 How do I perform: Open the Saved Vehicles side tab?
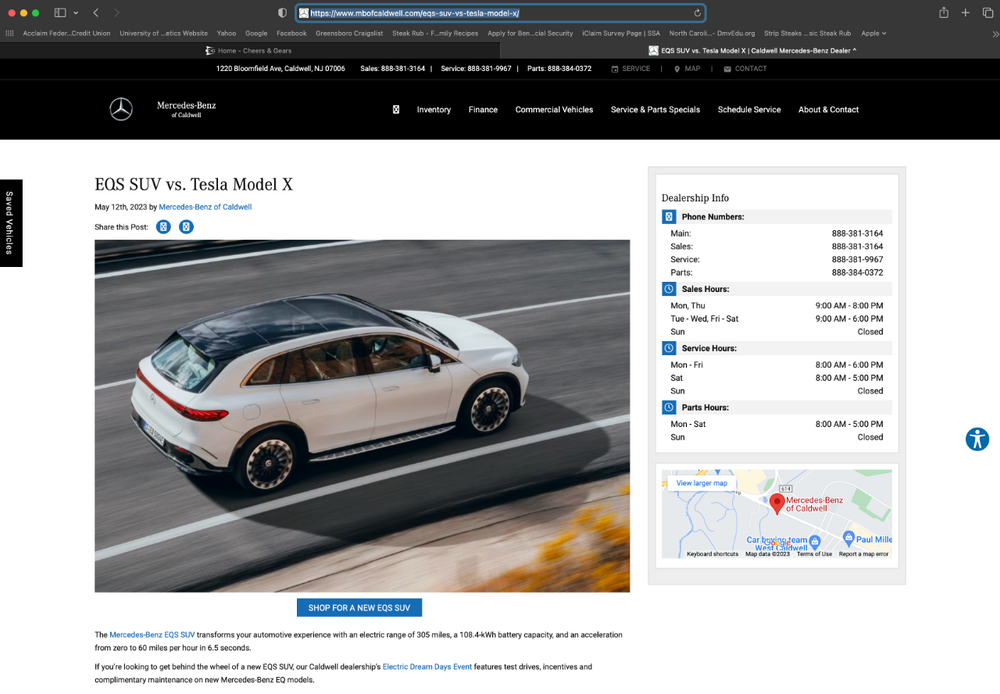point(10,223)
